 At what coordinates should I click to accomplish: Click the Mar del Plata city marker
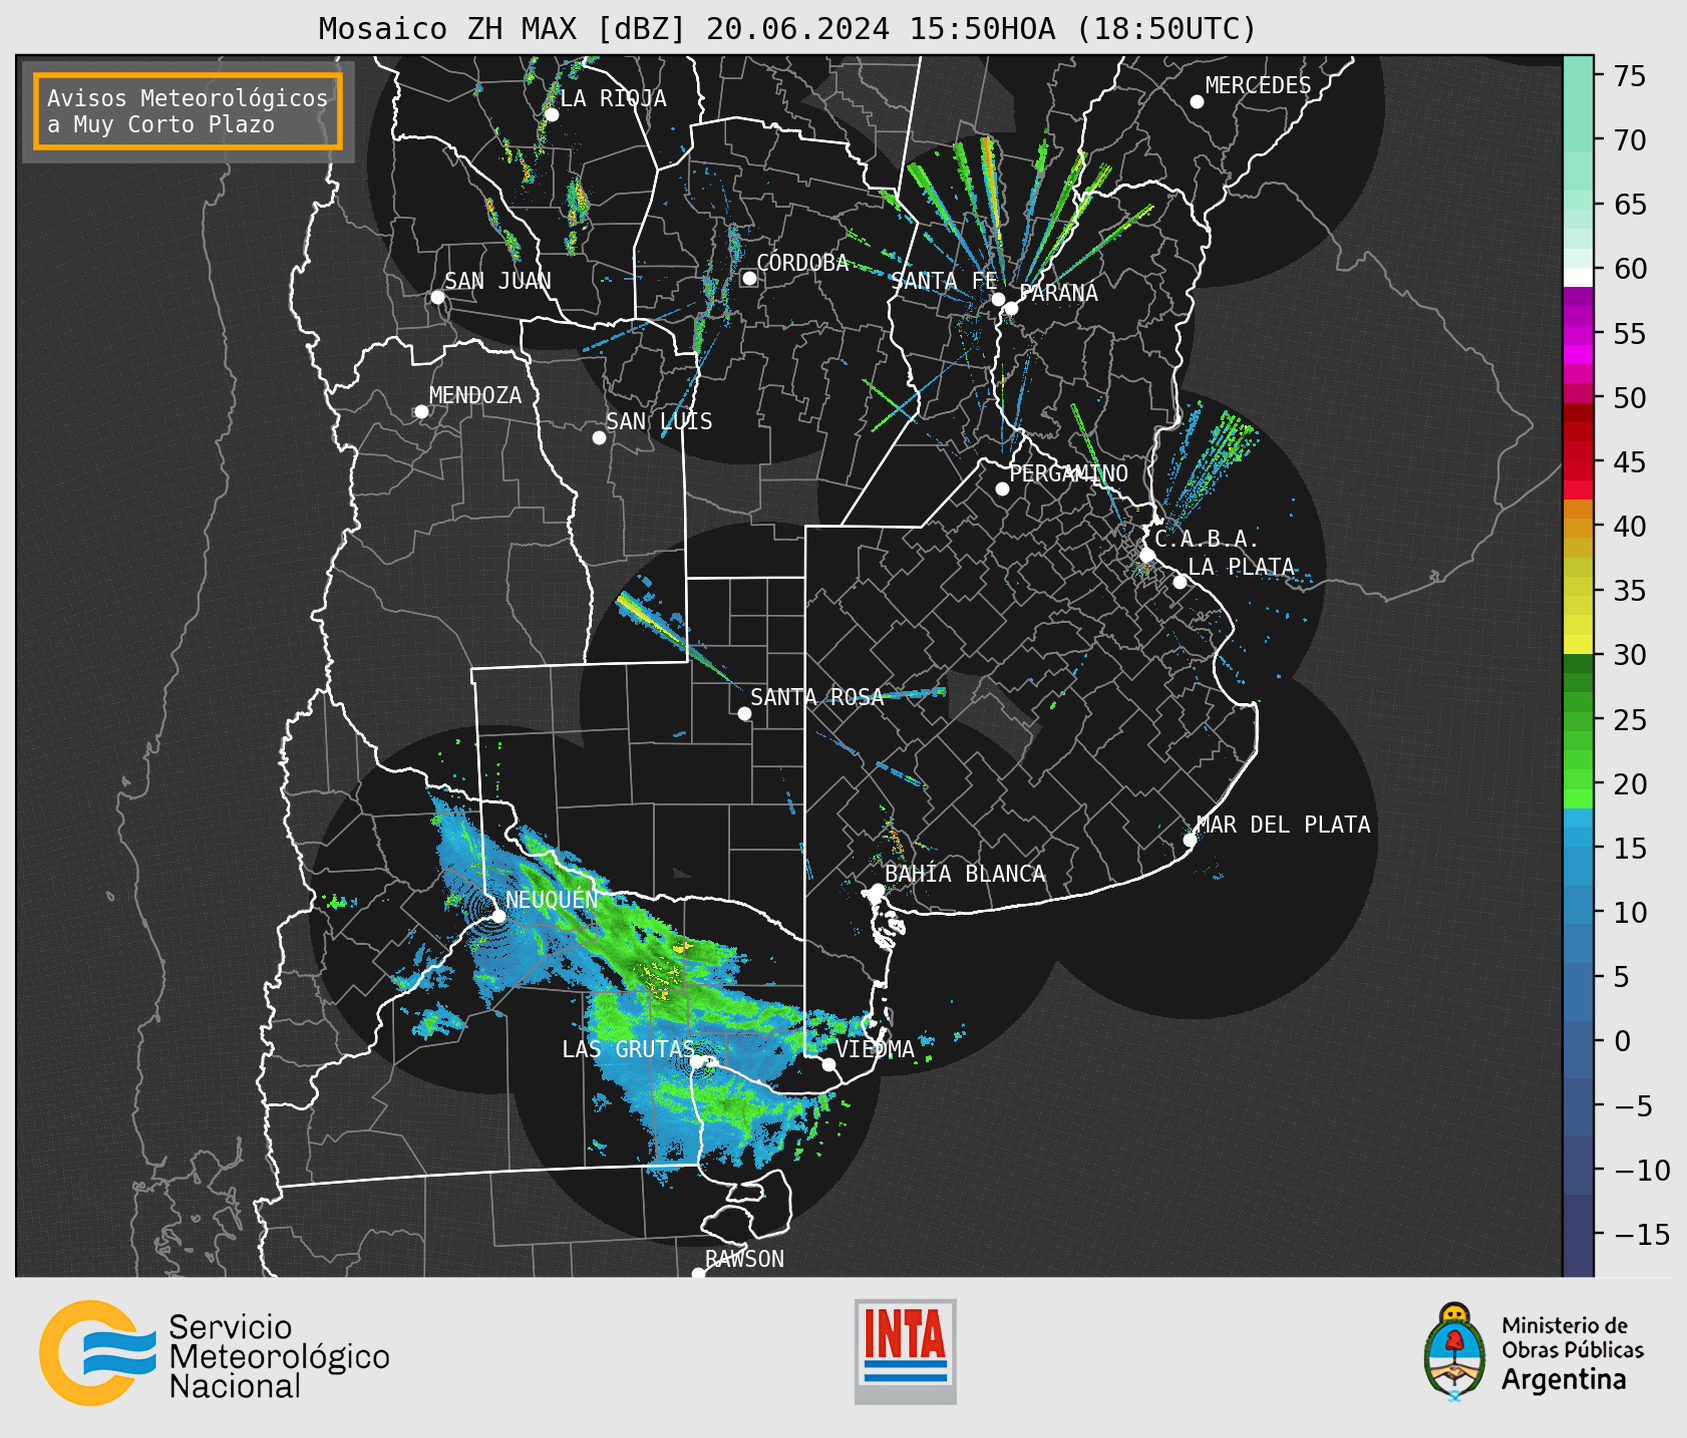(x=1190, y=840)
